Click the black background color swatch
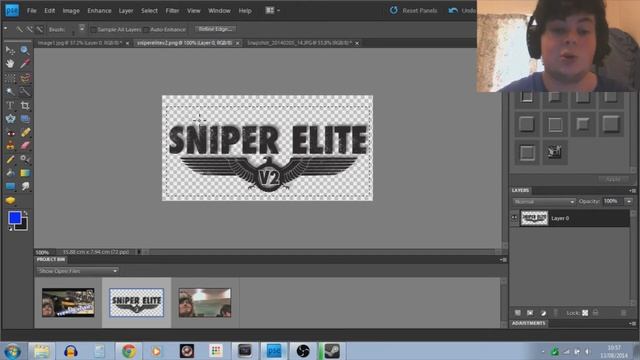 point(23,226)
